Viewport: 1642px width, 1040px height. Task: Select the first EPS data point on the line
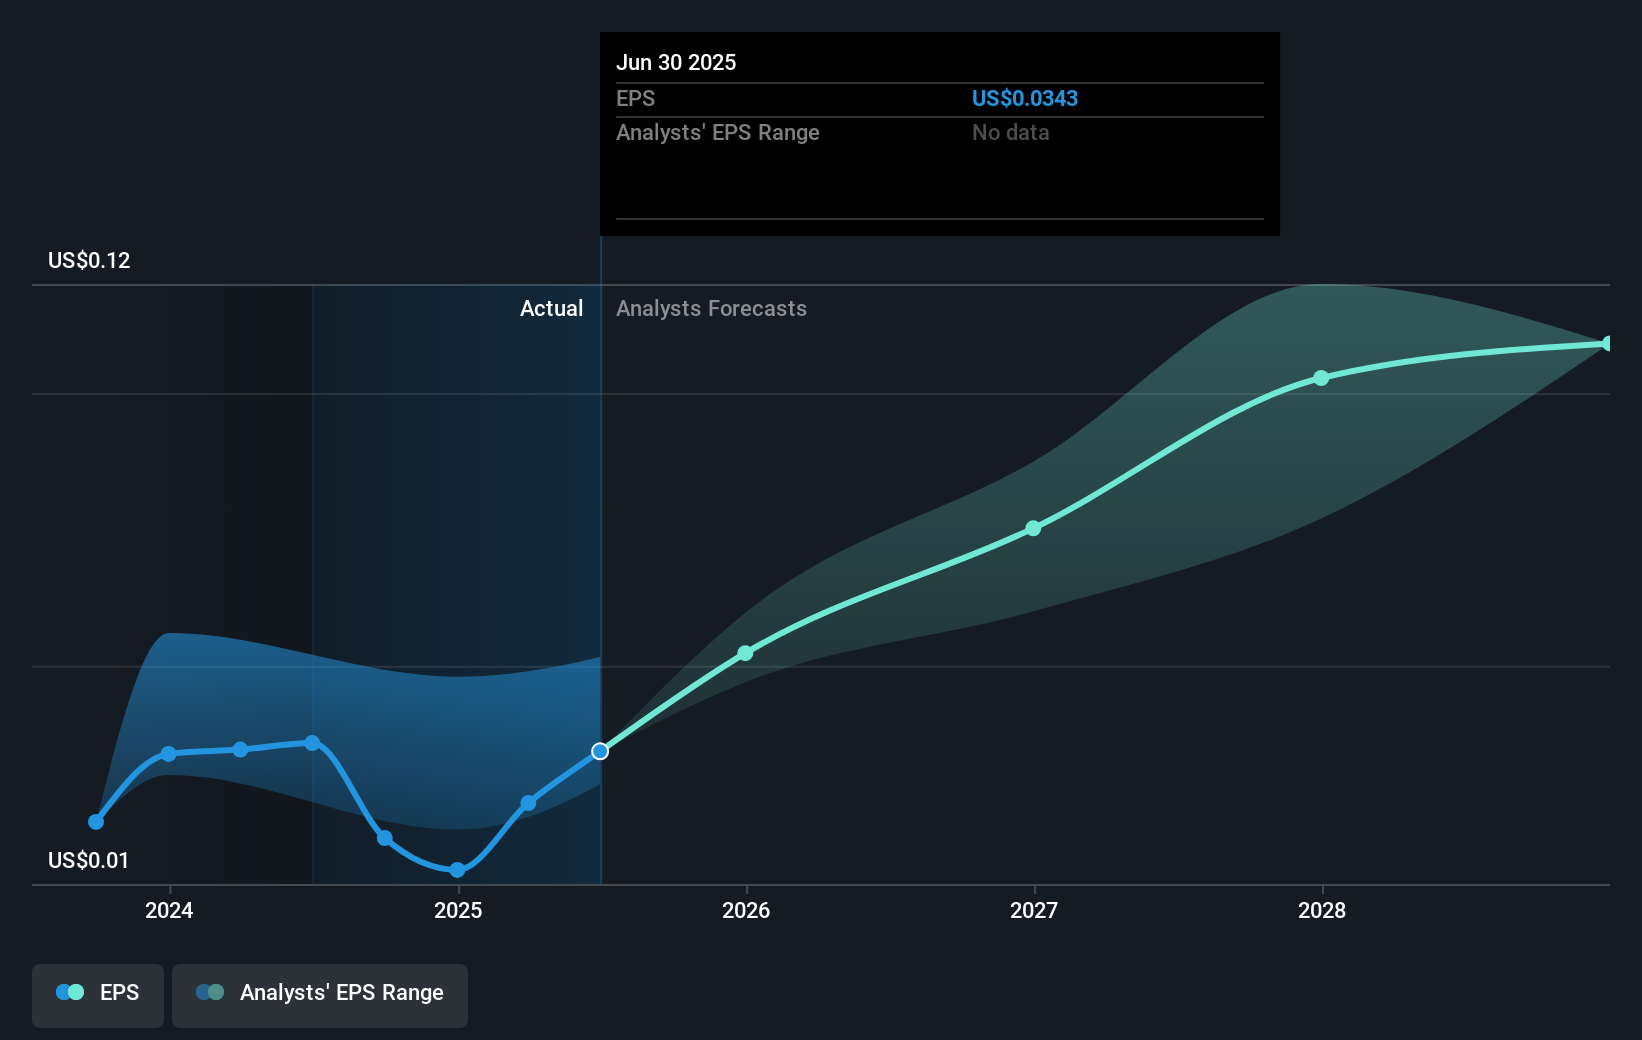(x=96, y=822)
